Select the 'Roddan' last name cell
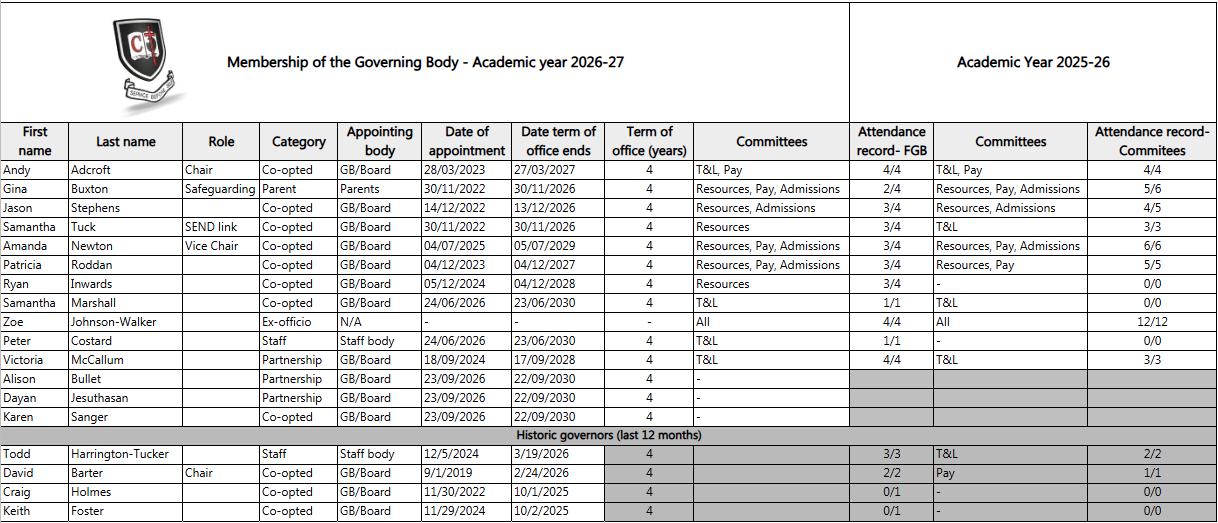Image resolution: width=1218 pixels, height=523 pixels. coord(126,265)
